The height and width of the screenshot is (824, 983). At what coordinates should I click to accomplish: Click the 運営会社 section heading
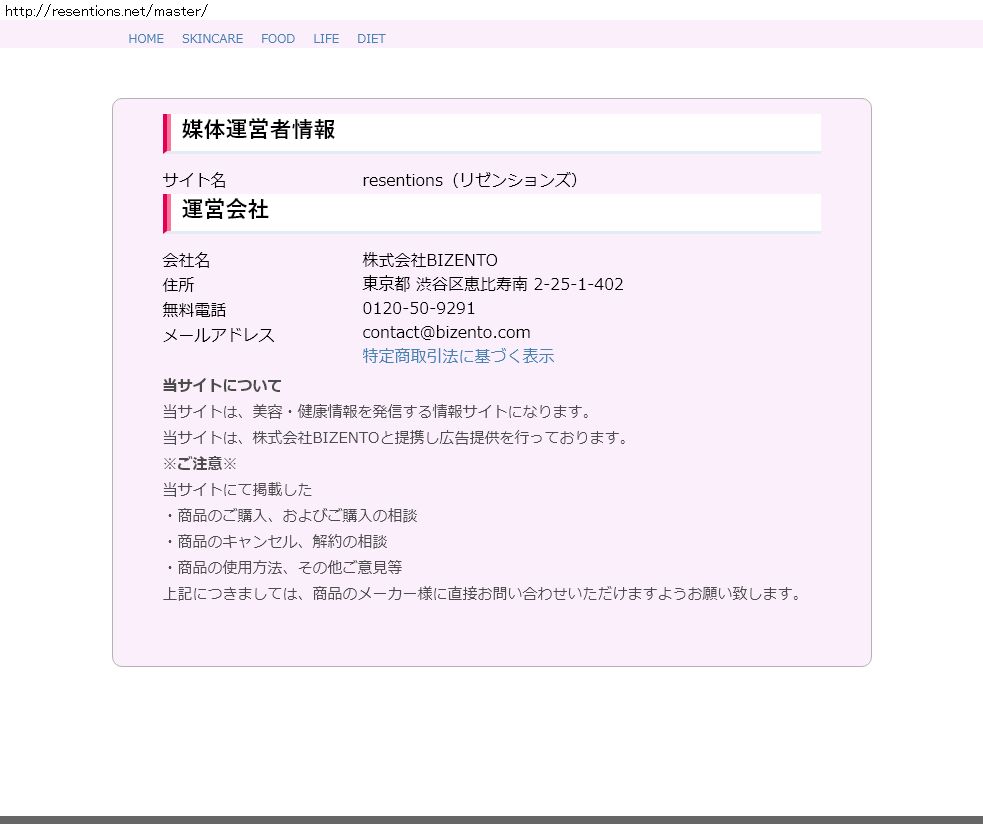point(225,210)
